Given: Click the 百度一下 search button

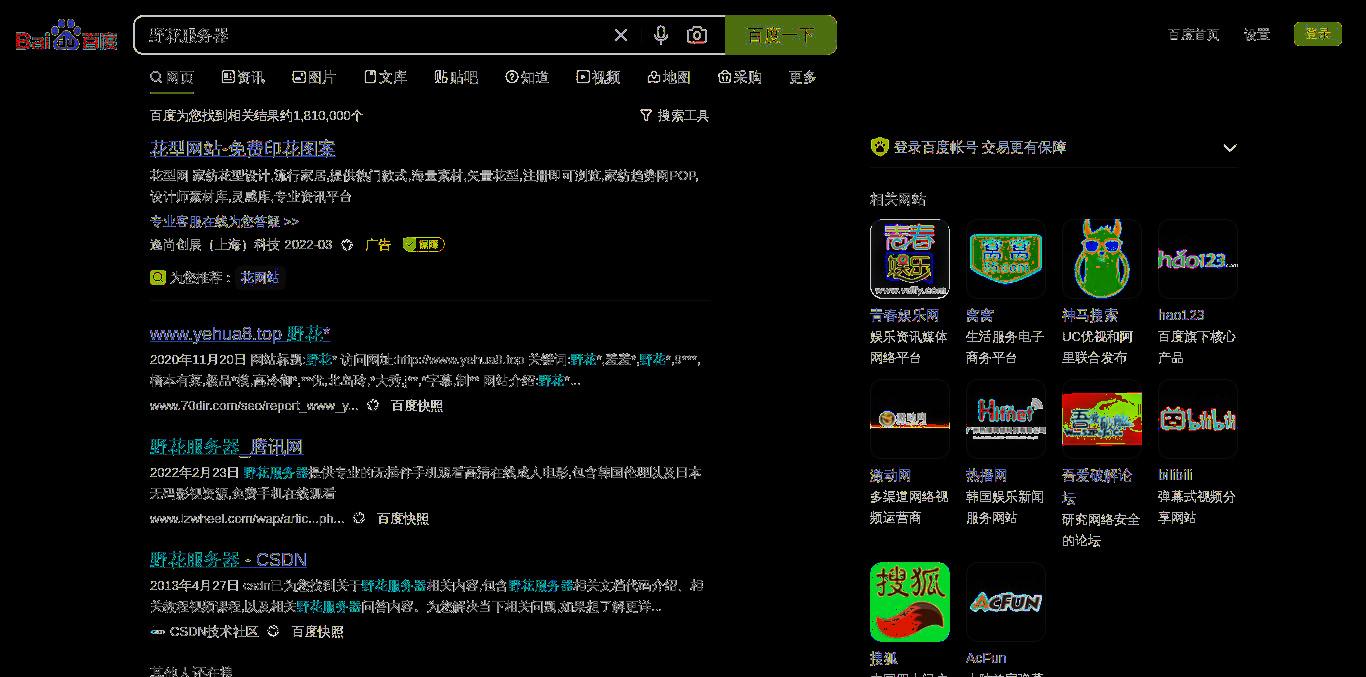Looking at the screenshot, I should [x=780, y=35].
